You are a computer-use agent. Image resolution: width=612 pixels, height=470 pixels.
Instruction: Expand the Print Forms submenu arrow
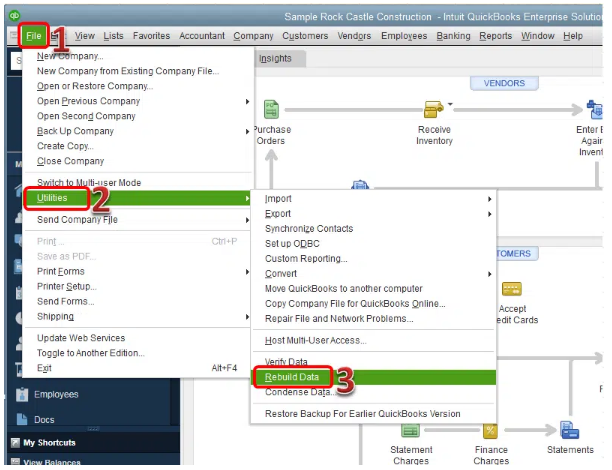[247, 272]
